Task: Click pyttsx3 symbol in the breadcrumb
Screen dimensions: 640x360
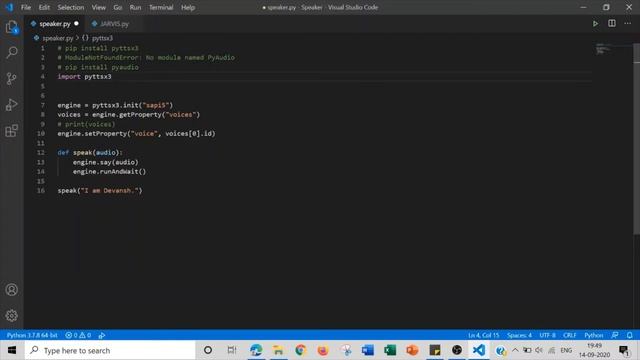Action: [102, 38]
